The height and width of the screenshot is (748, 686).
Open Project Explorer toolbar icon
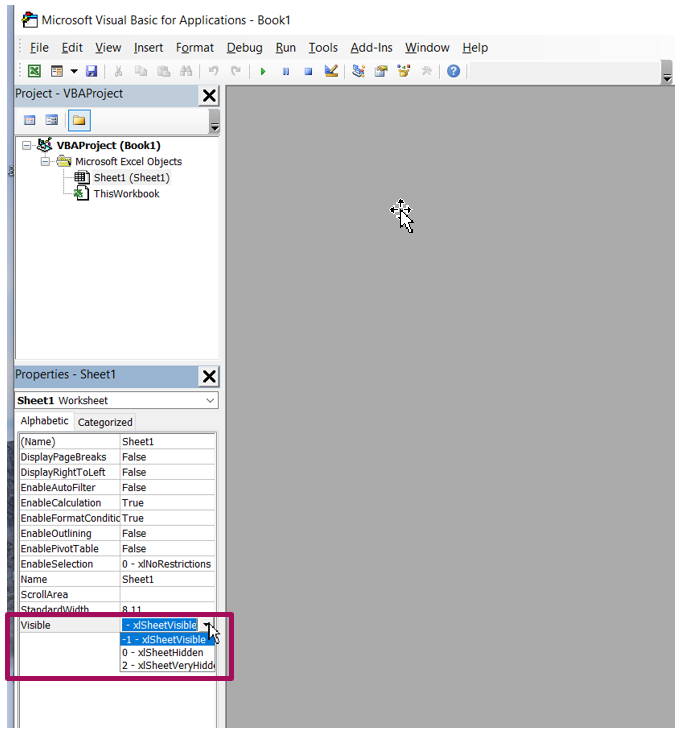[x=358, y=71]
